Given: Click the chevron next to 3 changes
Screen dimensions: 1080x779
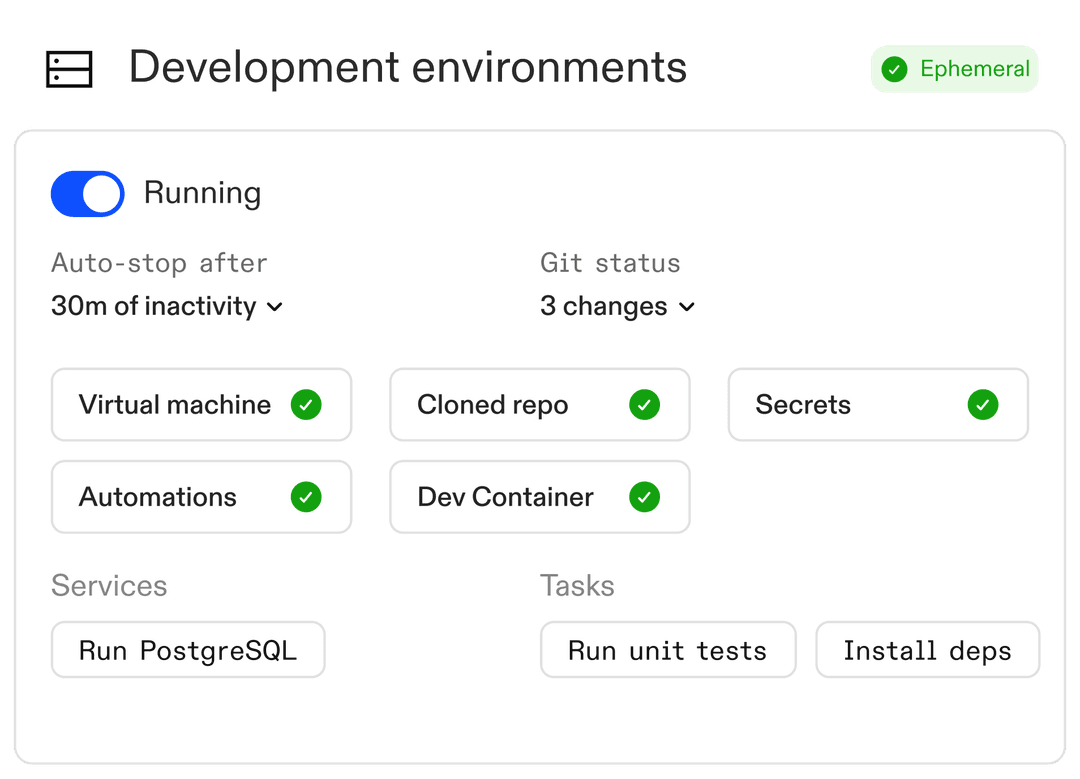Looking at the screenshot, I should (687, 307).
